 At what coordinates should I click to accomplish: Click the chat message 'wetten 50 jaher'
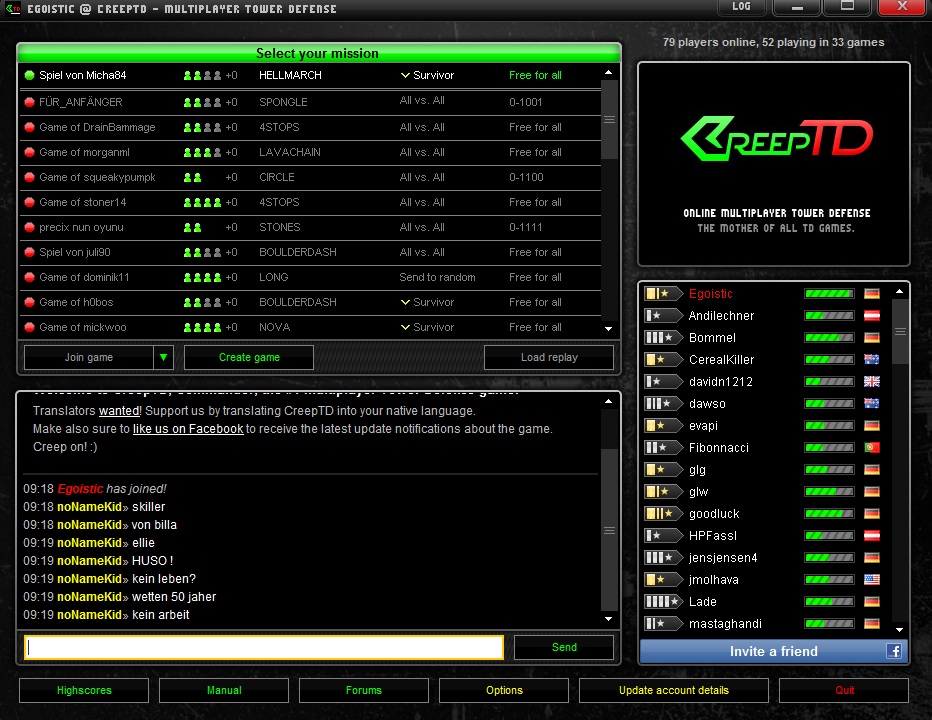click(x=174, y=597)
